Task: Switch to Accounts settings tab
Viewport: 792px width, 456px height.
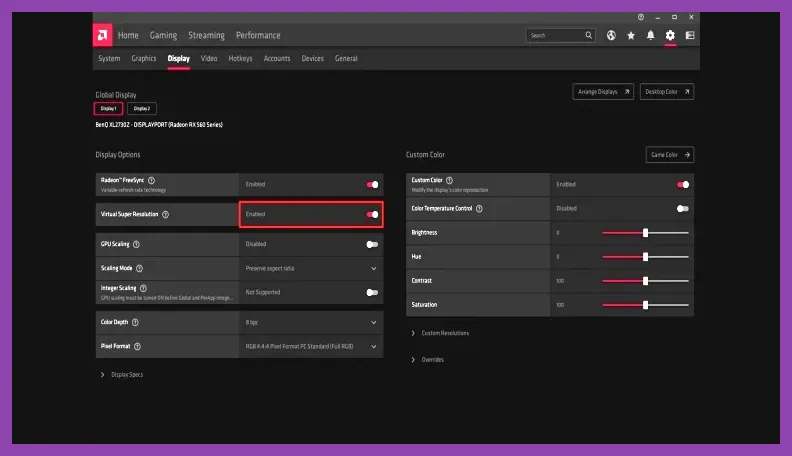Action: pyautogui.click(x=277, y=59)
